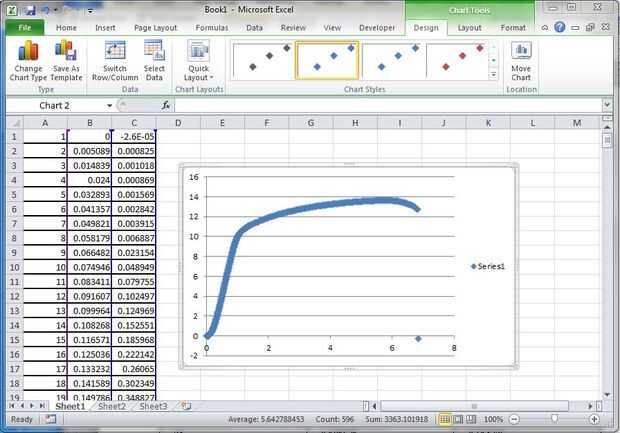Select the black-marker chart style
620x433 pixels.
264,61
